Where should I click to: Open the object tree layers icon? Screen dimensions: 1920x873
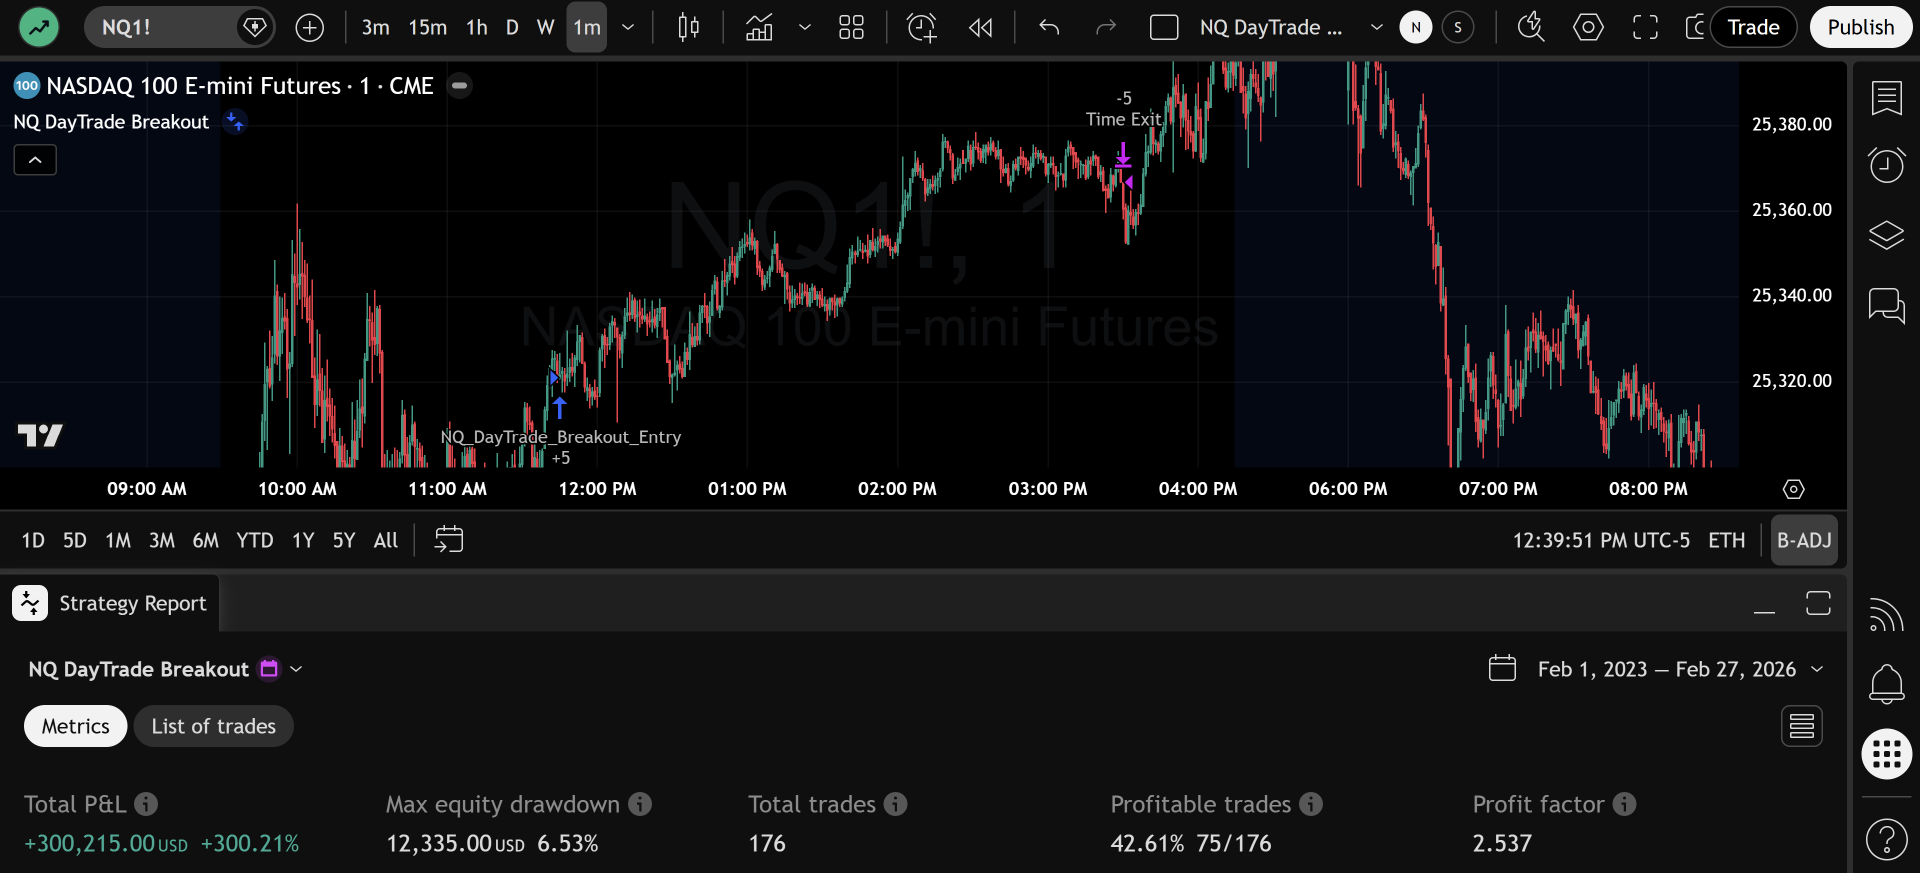1886,235
